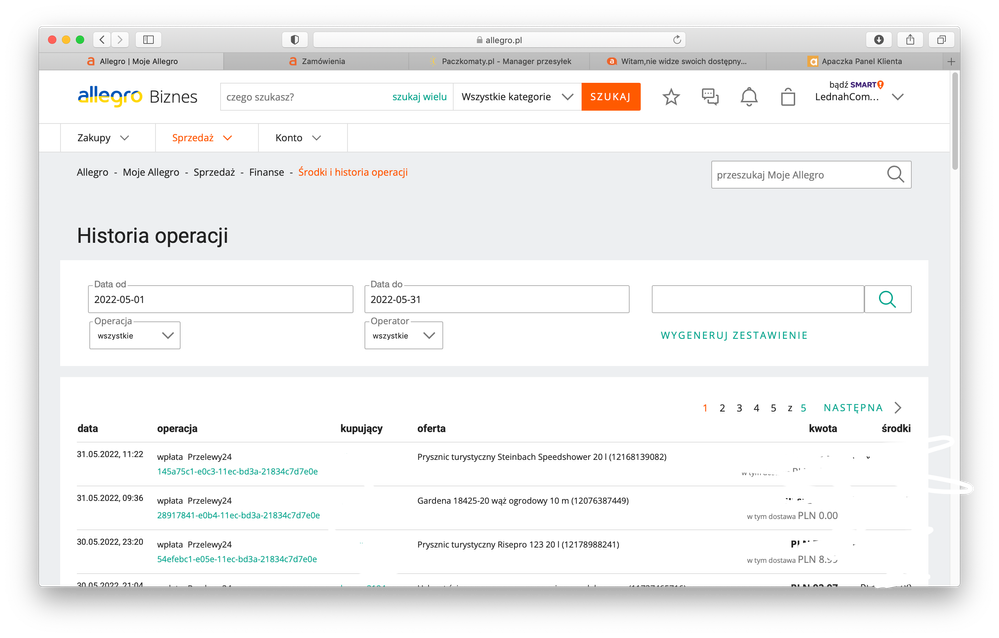The width and height of the screenshot is (999, 638).
Task: Click the Data od date field
Action: click(220, 299)
